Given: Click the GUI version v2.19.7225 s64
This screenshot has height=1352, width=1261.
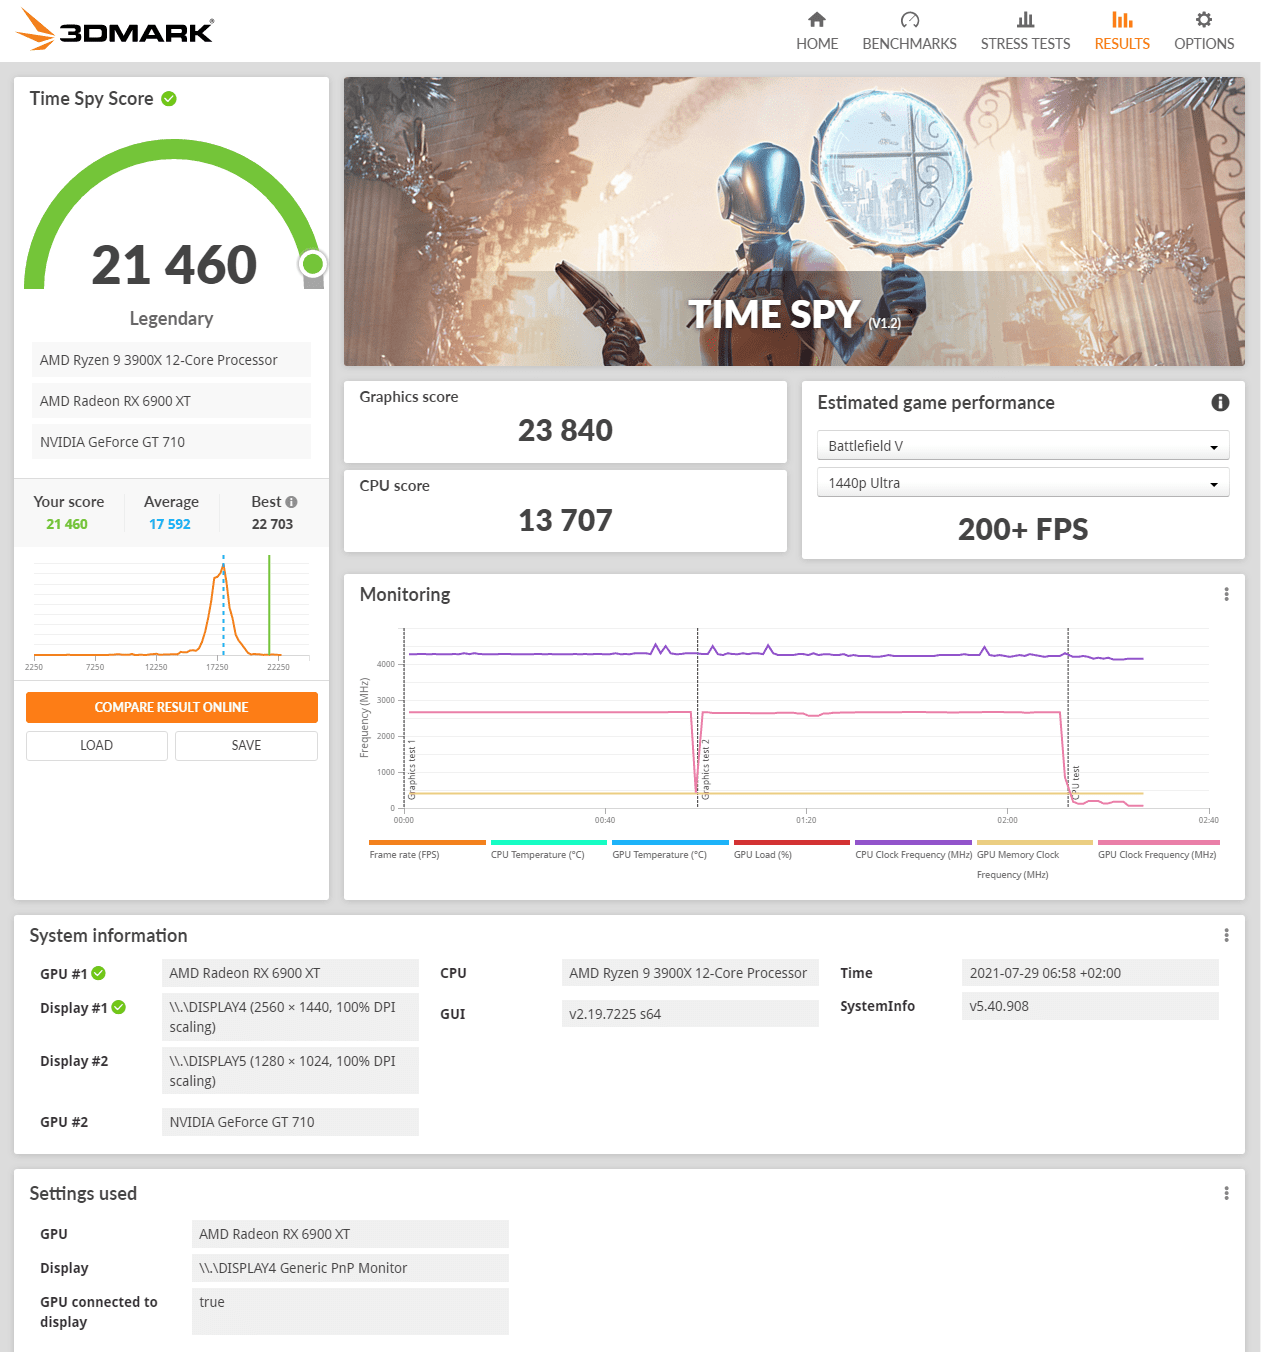Looking at the screenshot, I should pos(690,1014).
